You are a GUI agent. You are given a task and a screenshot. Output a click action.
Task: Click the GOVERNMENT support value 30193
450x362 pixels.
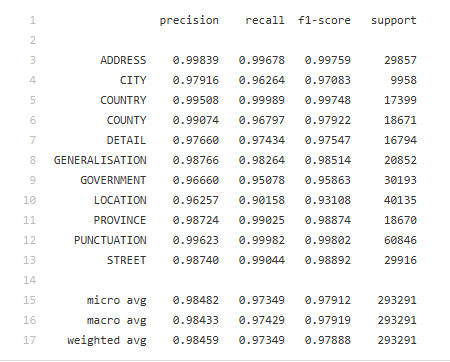pos(400,180)
